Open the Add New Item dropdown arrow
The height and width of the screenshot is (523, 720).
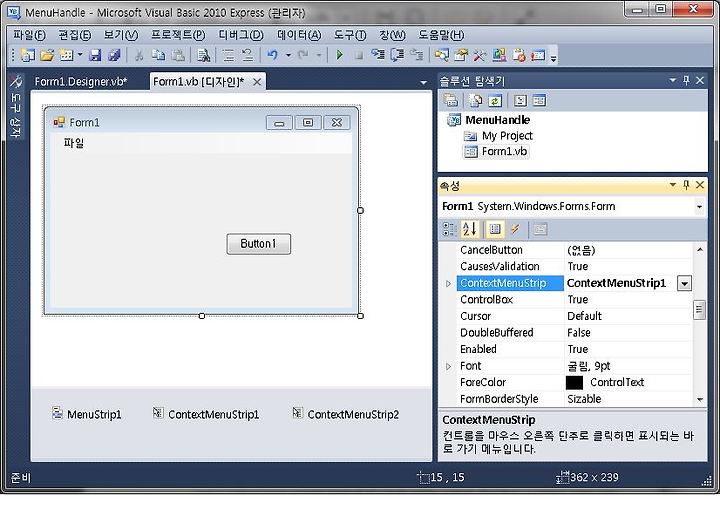(80, 56)
